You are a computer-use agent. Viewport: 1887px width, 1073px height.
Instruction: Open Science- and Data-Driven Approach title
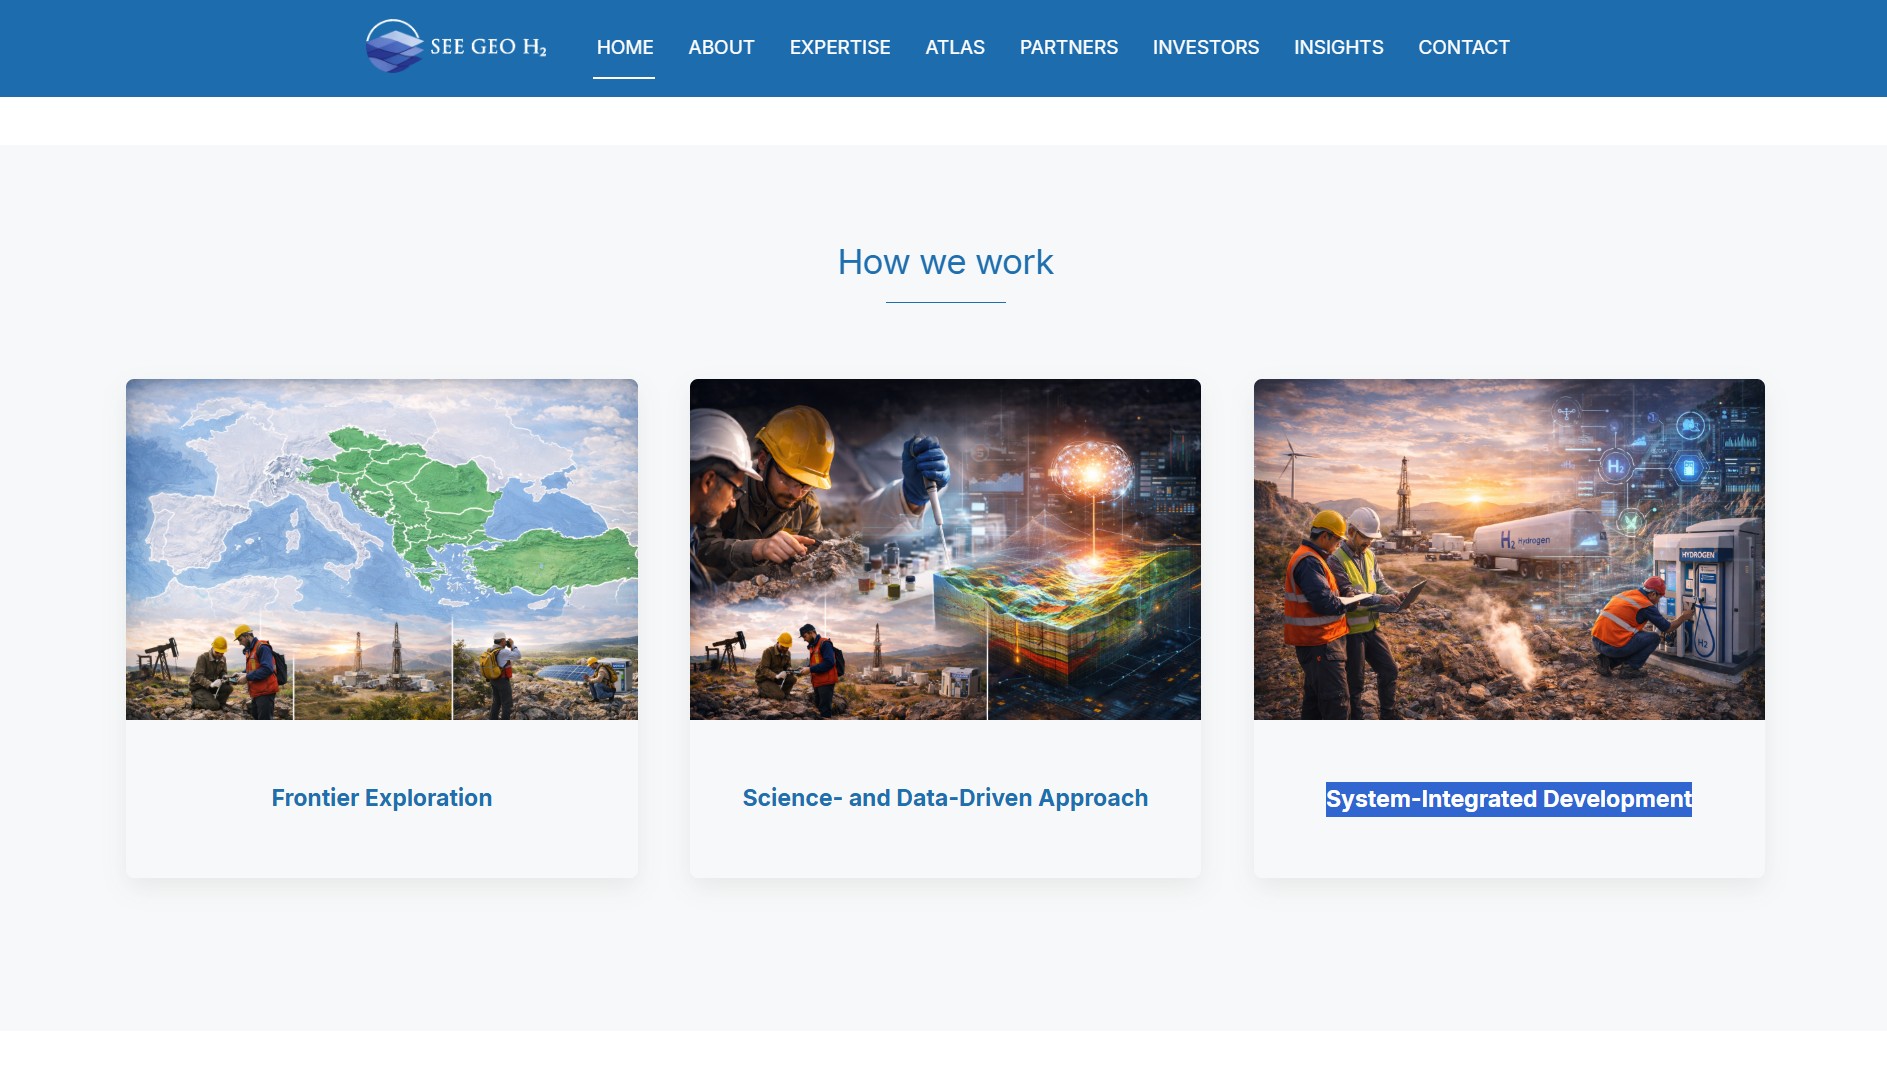(x=945, y=798)
